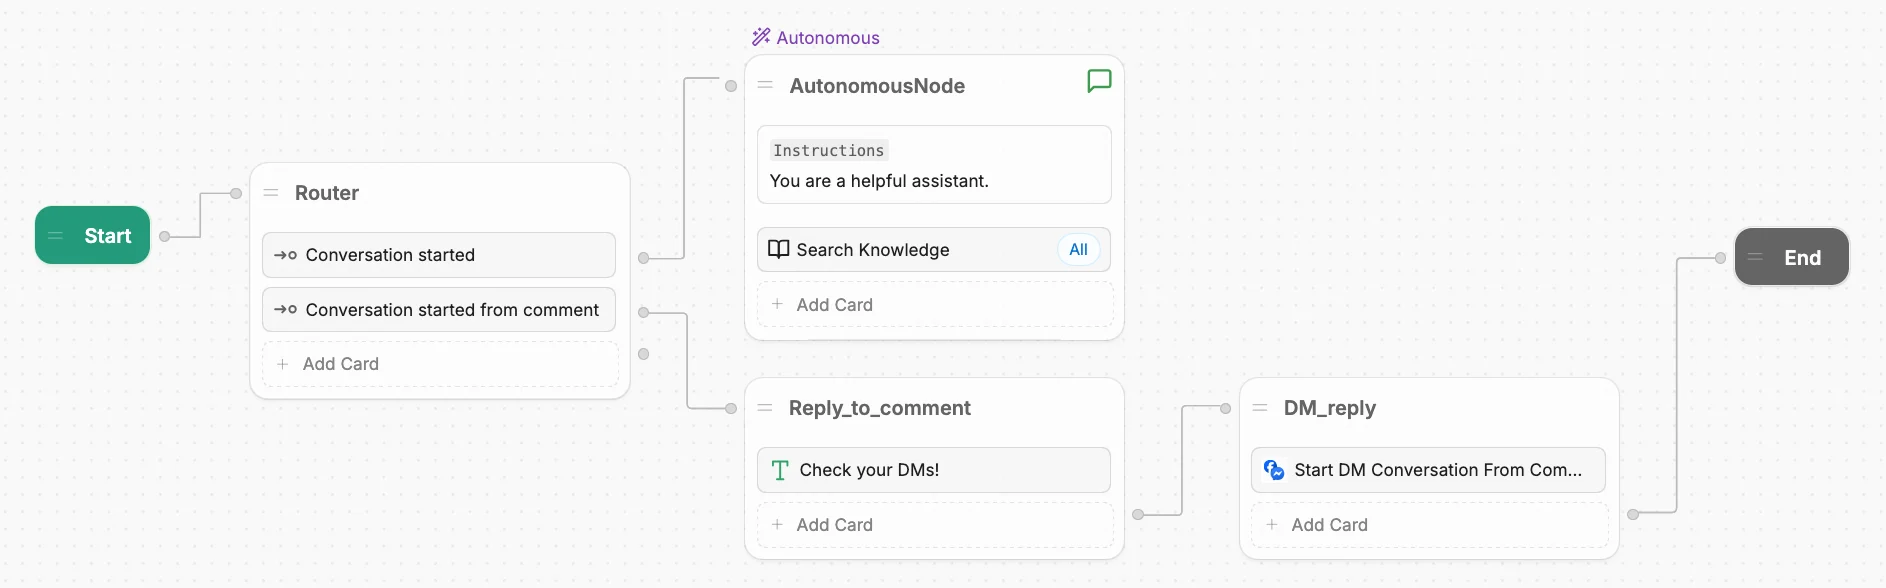Screen dimensions: 1886x588
Task: Click the plus icon in Router's Add Card
Action: [x=282, y=364]
